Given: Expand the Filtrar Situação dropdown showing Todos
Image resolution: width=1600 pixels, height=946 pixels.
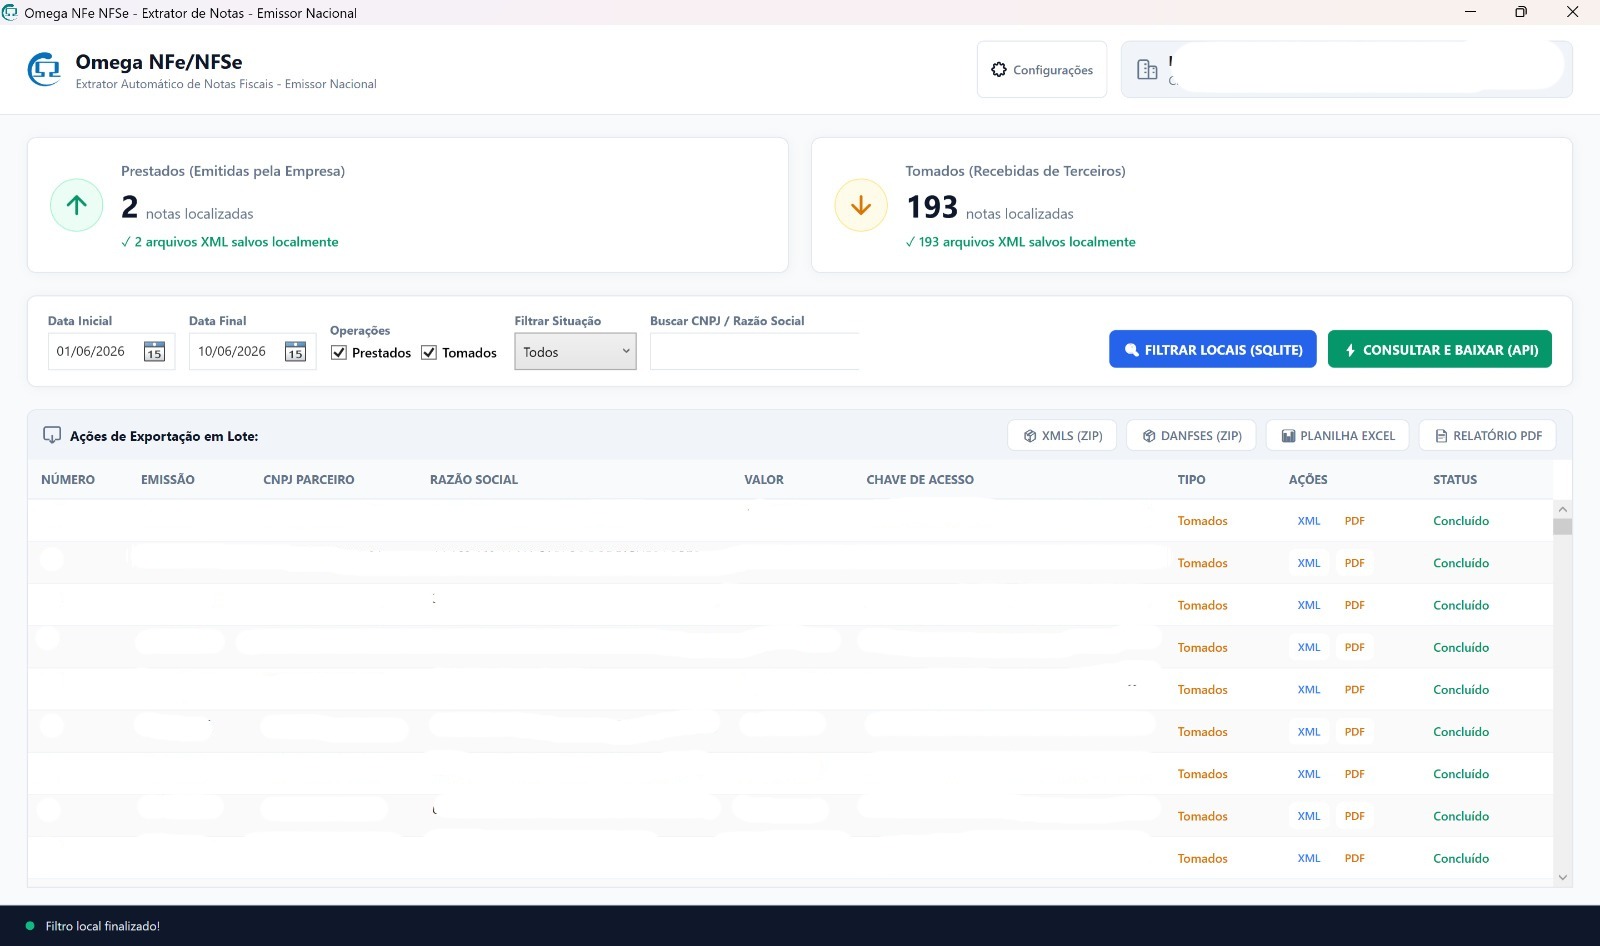Looking at the screenshot, I should [575, 351].
